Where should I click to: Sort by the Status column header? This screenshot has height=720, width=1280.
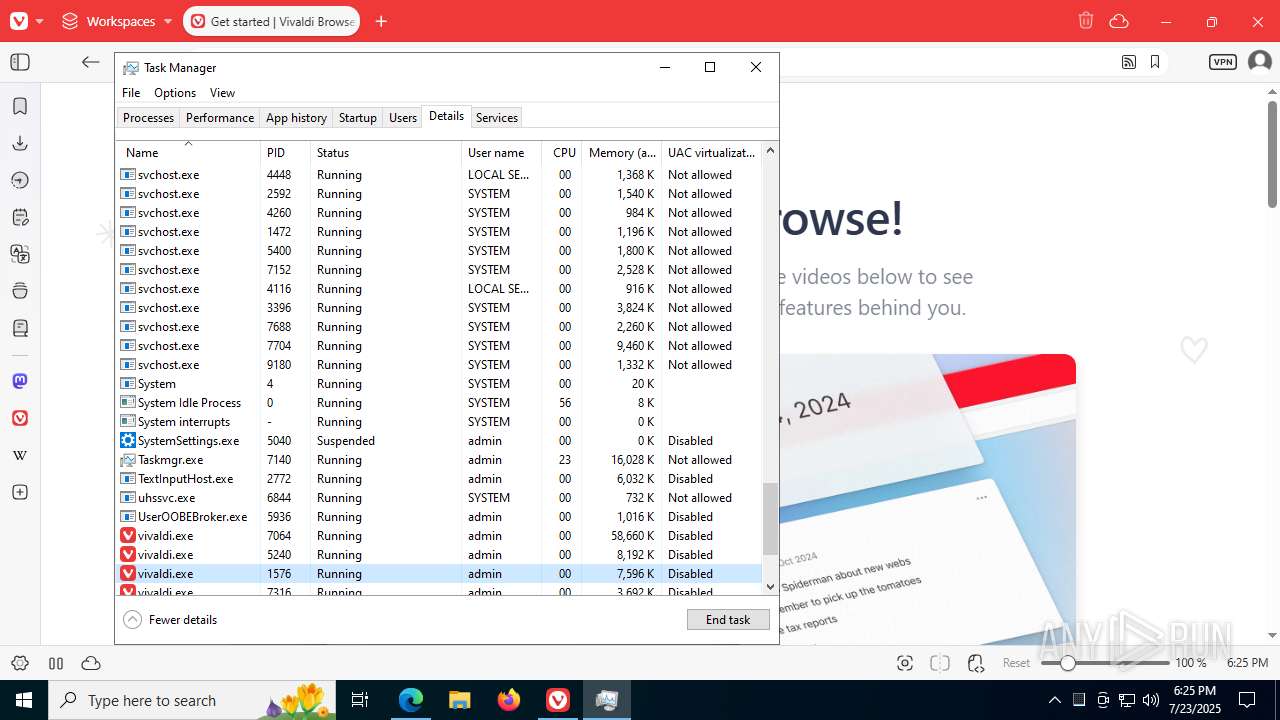point(386,152)
